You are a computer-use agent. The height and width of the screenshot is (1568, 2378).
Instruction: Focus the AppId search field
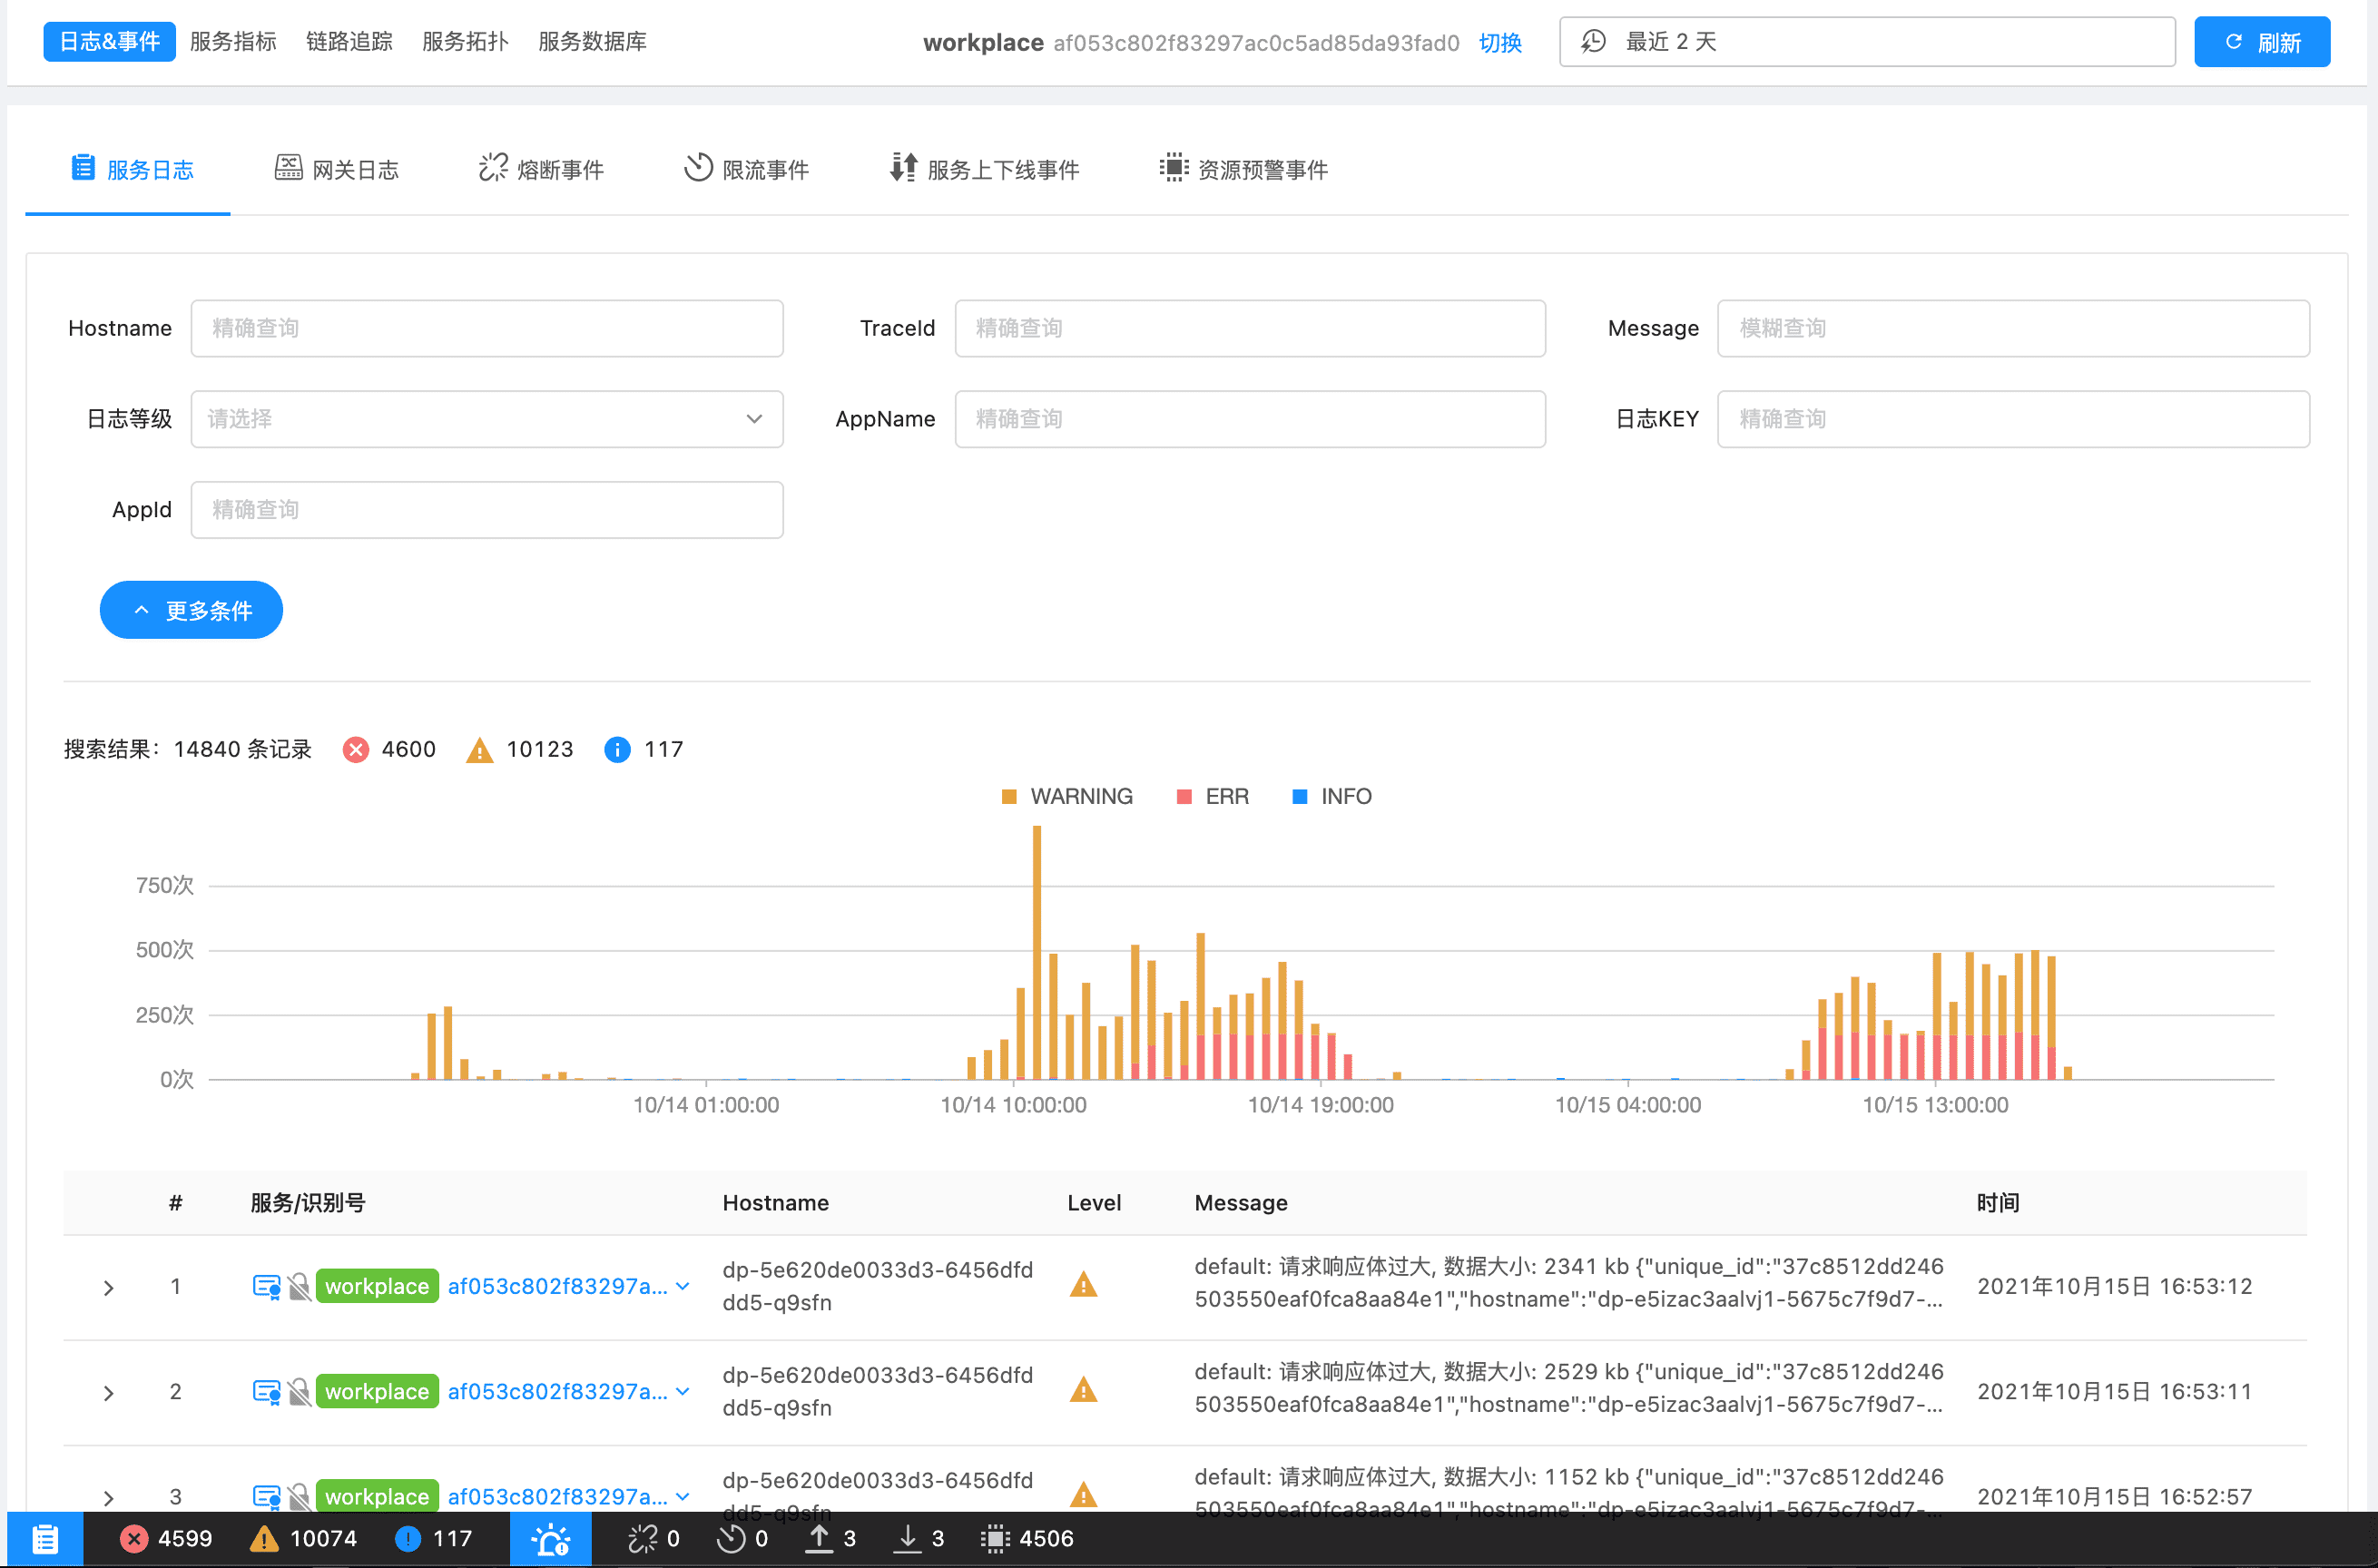coord(487,510)
